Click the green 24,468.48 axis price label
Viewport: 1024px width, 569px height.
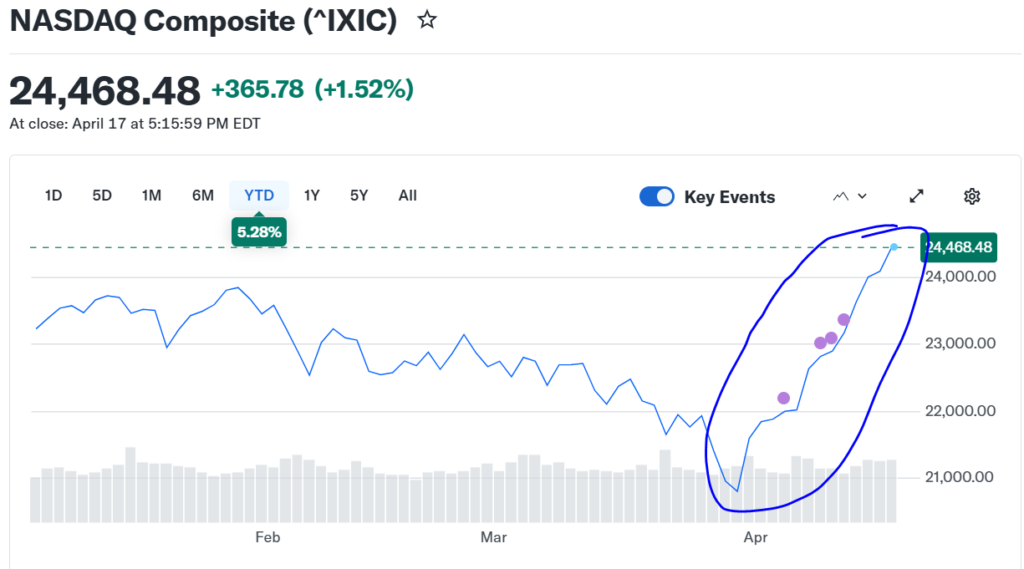pyautogui.click(x=959, y=247)
